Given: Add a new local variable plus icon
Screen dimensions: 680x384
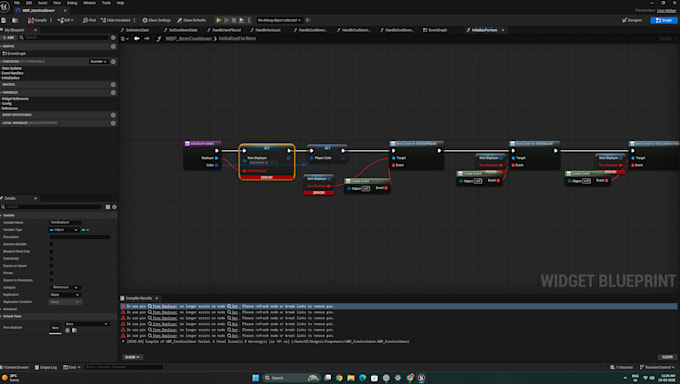Looking at the screenshot, I should (113, 123).
